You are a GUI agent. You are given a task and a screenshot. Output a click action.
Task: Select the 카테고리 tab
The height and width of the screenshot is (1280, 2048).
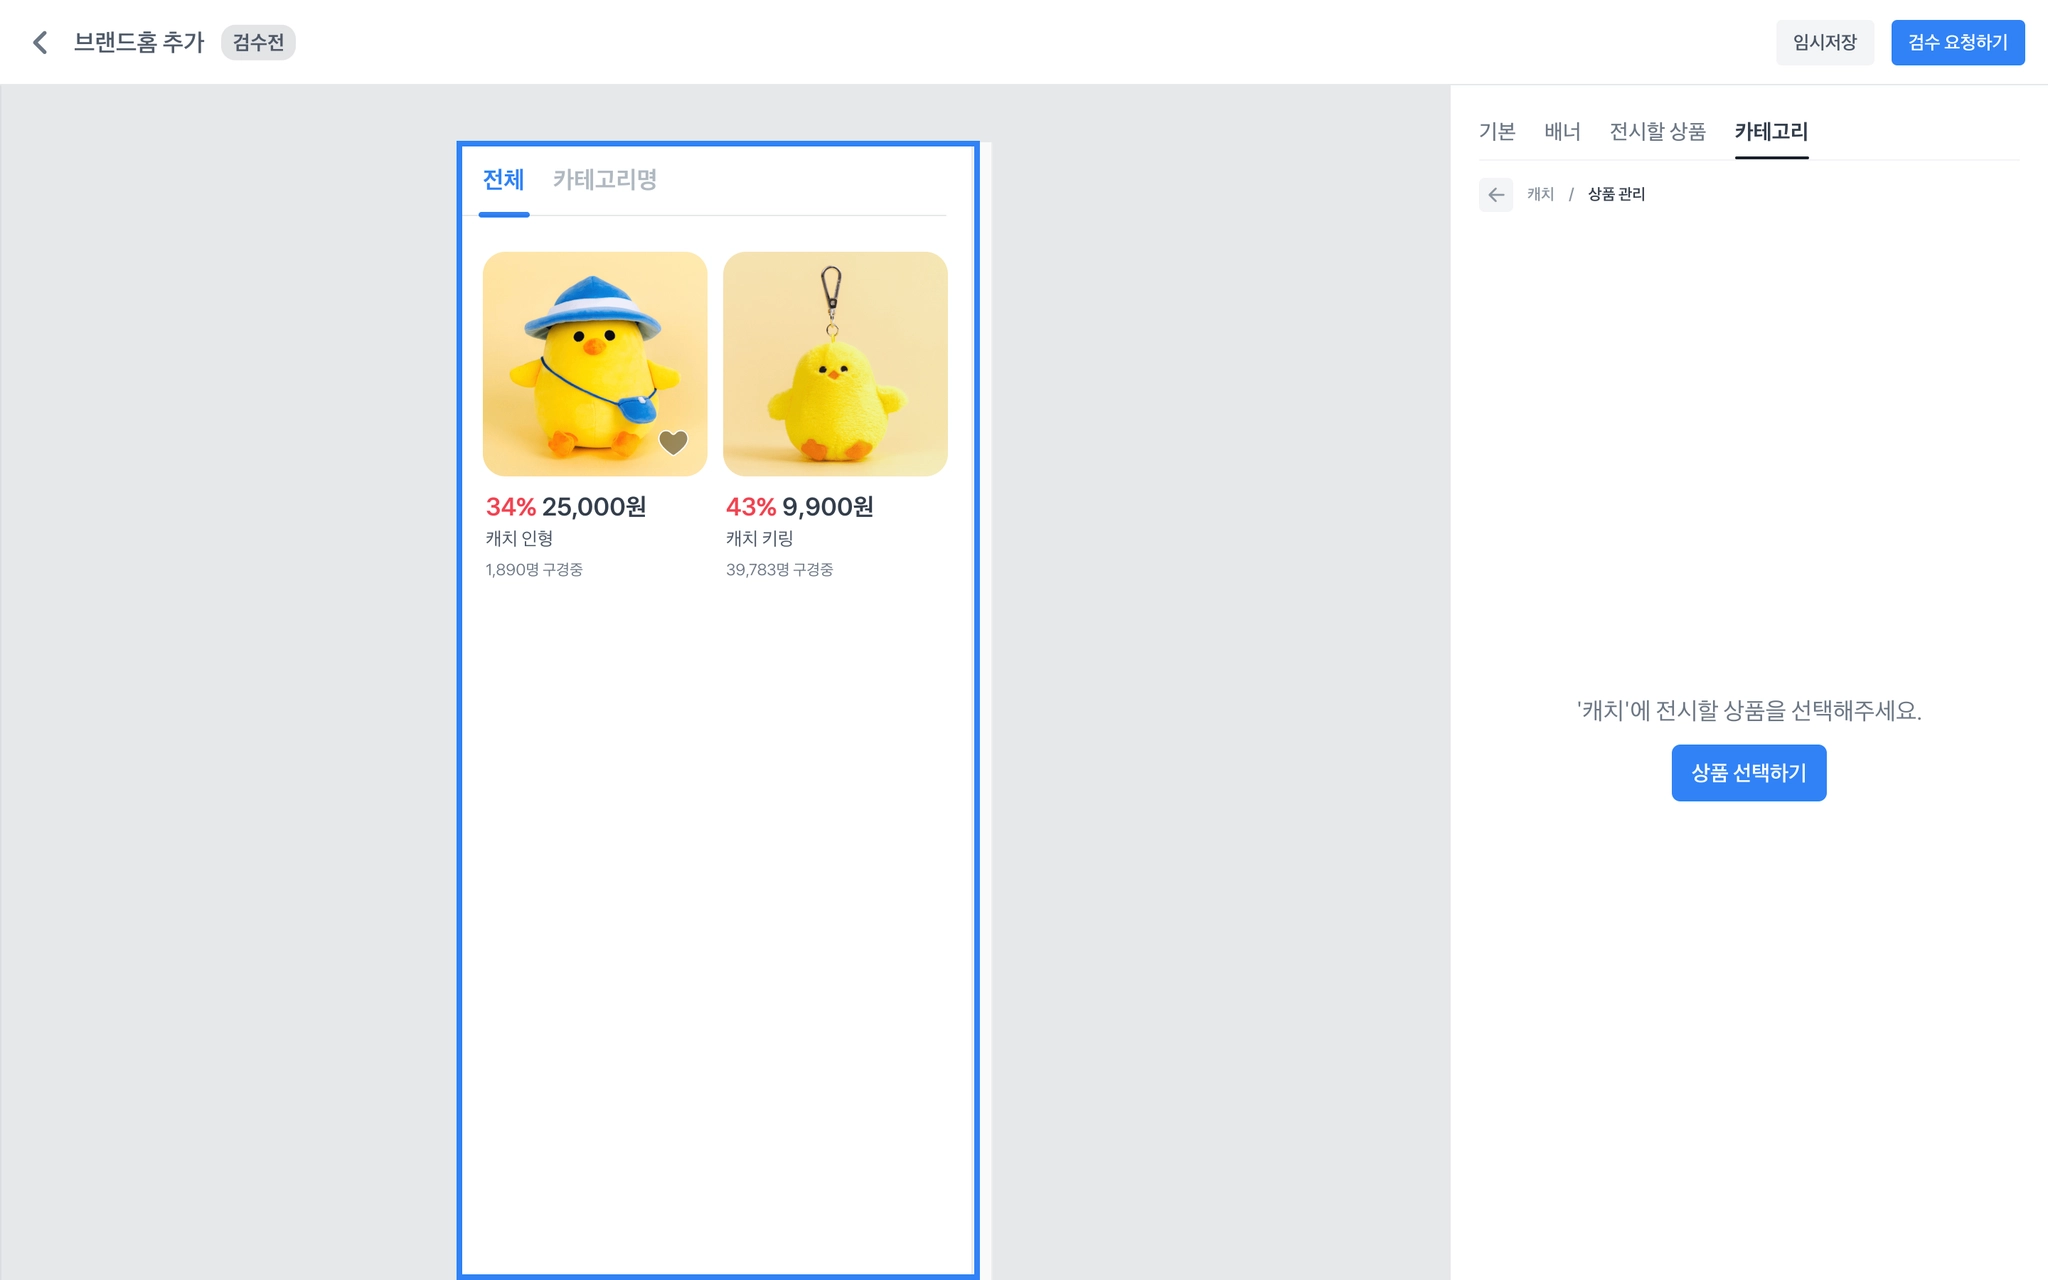(x=1771, y=131)
